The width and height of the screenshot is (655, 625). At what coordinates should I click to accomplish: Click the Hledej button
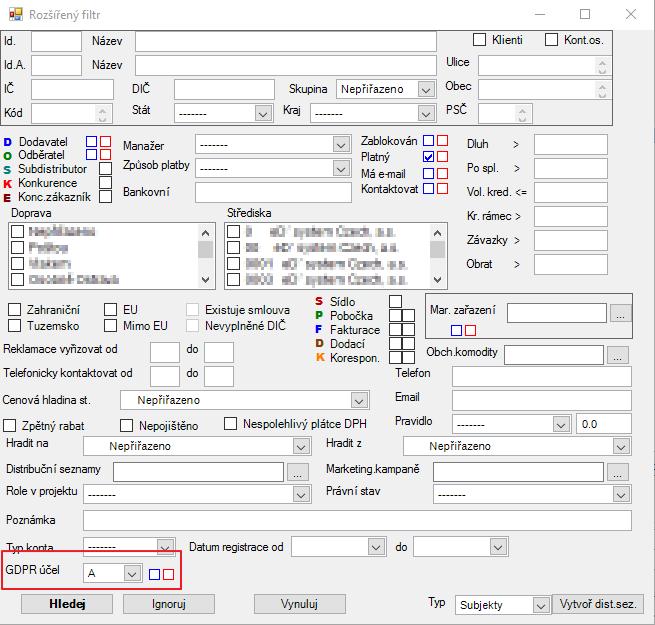tap(67, 604)
